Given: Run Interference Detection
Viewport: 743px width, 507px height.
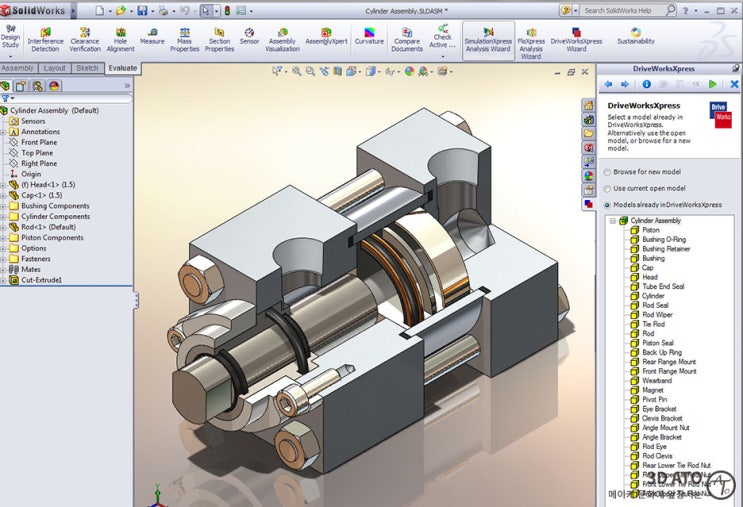Looking at the screenshot, I should coord(45,39).
